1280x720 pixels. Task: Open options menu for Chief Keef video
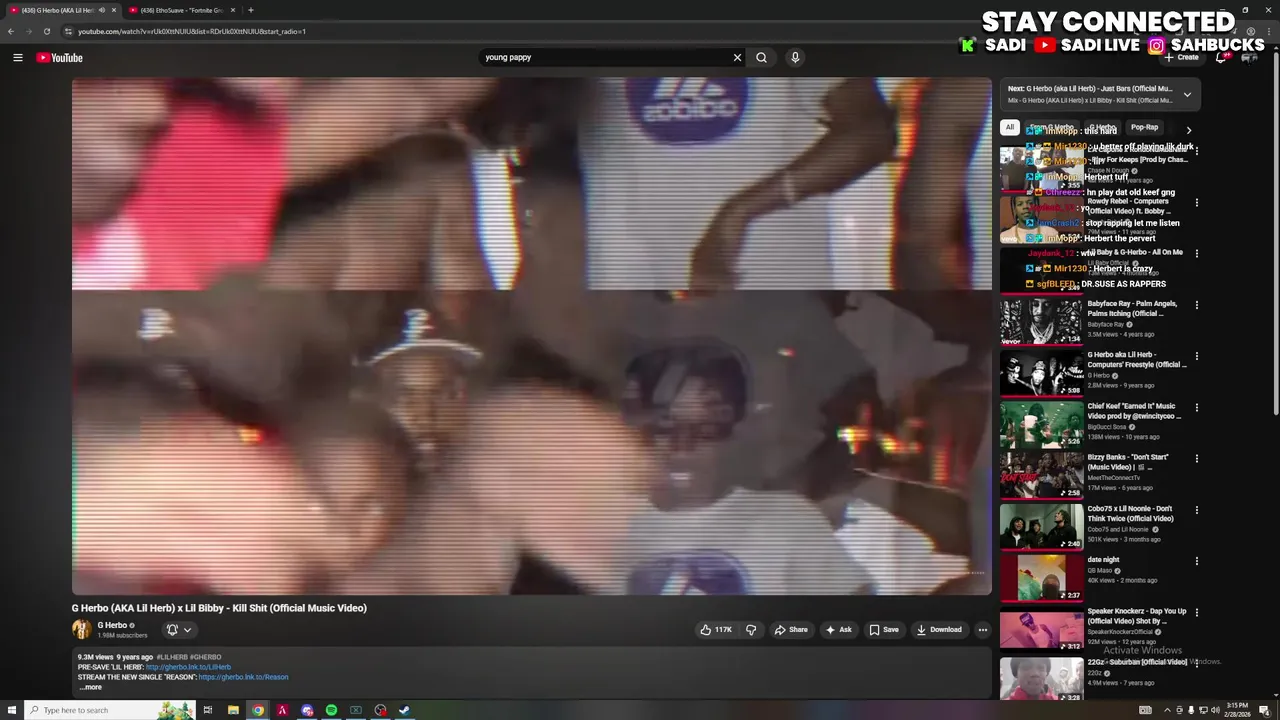[x=1196, y=408]
